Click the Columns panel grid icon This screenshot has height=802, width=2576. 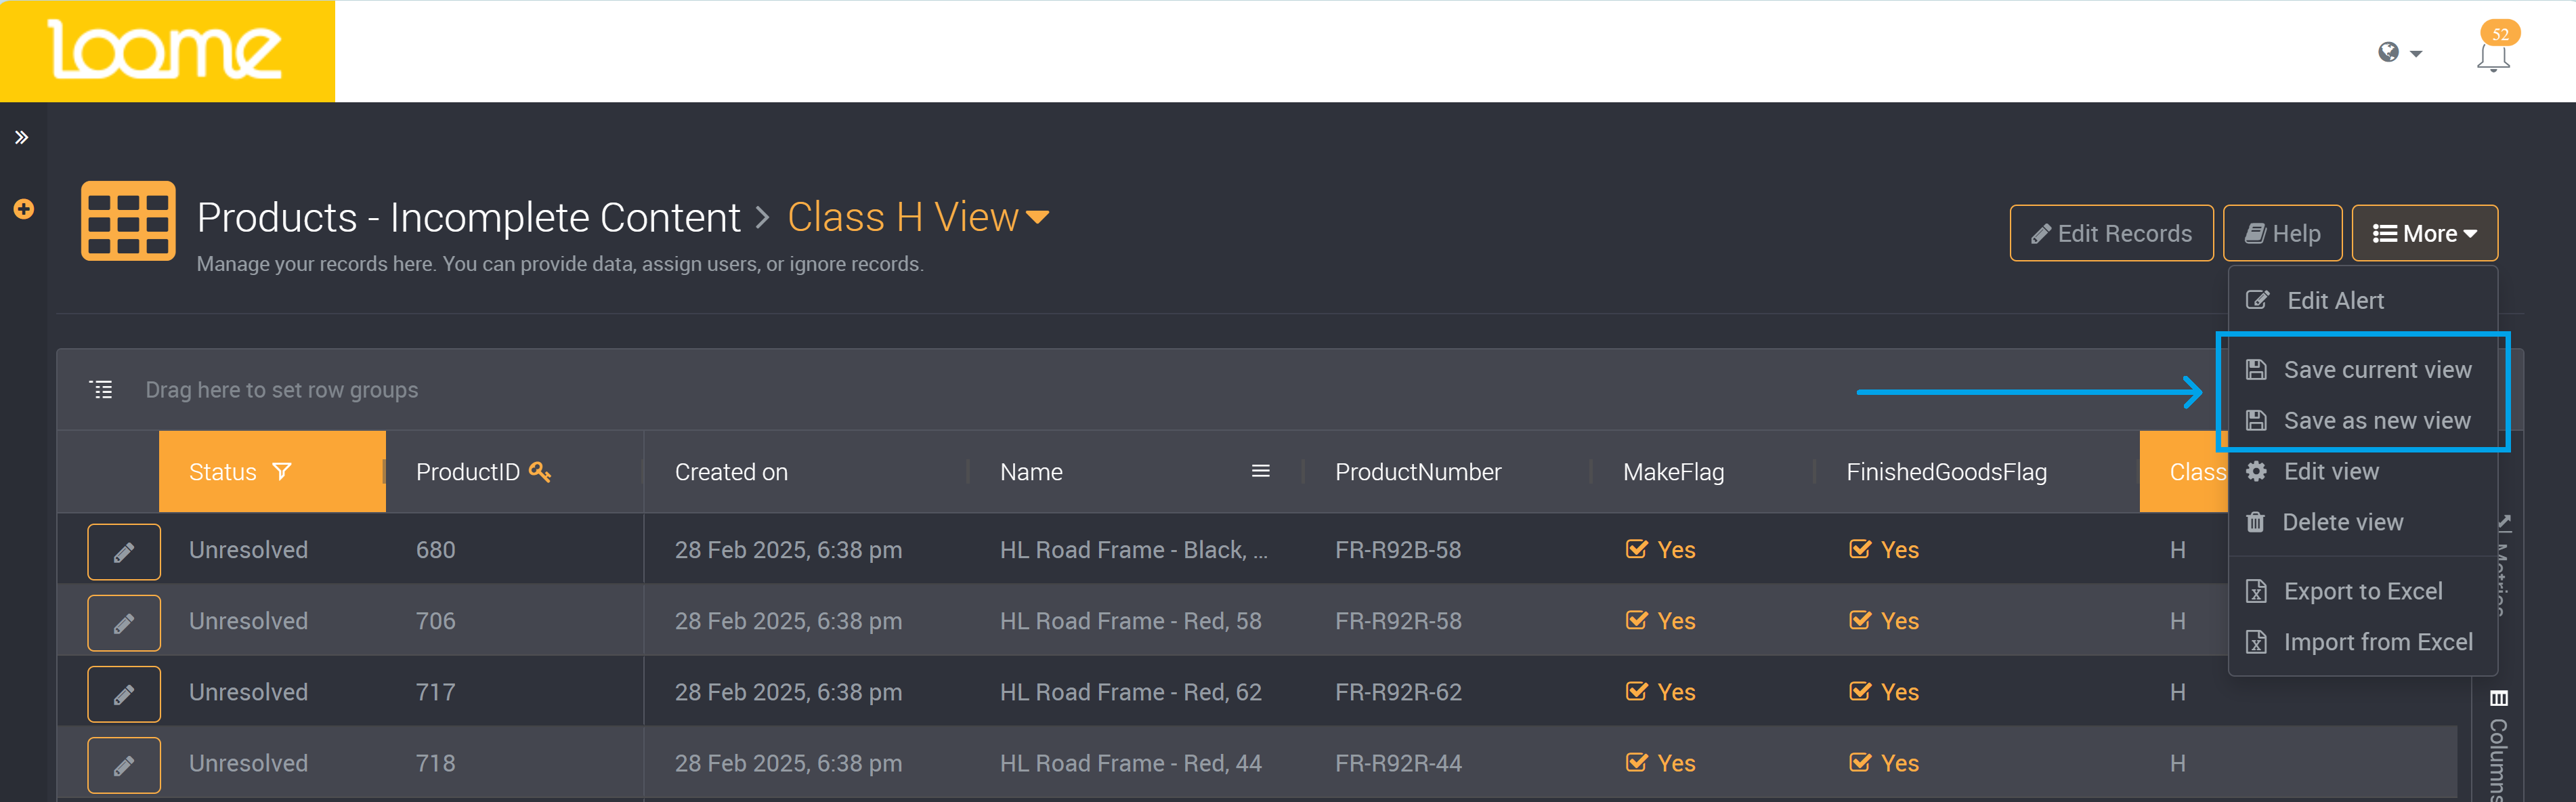pos(2498,697)
